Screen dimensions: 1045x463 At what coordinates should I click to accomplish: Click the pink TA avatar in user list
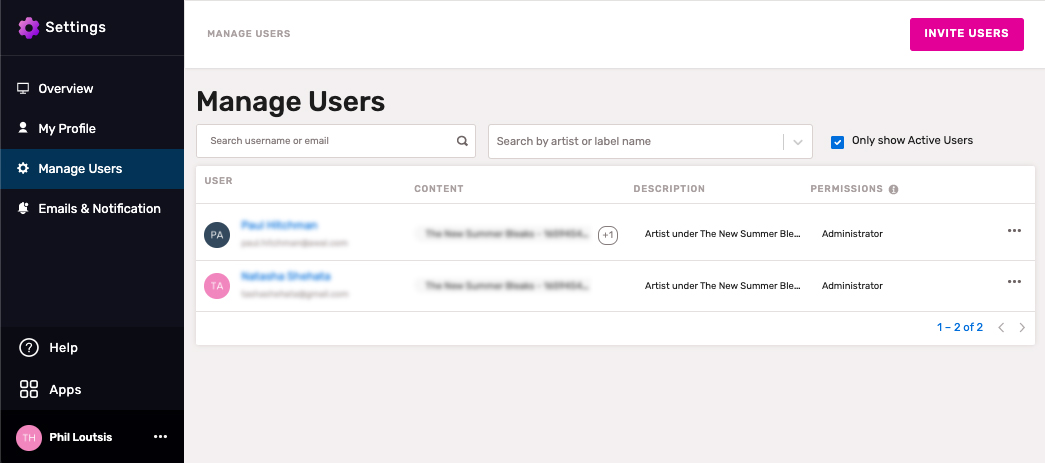click(217, 286)
